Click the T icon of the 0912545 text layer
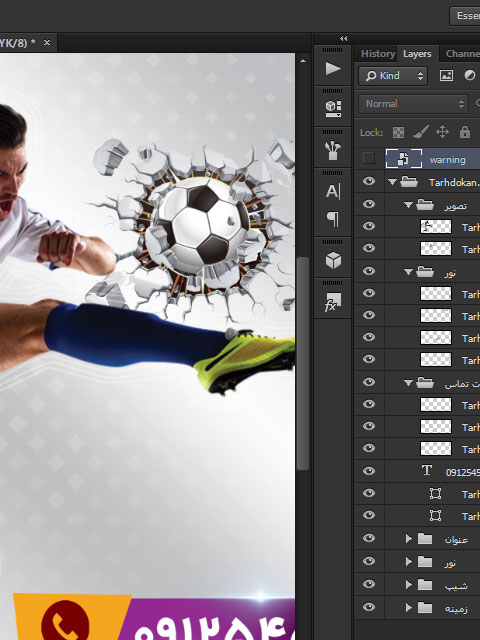 427,471
